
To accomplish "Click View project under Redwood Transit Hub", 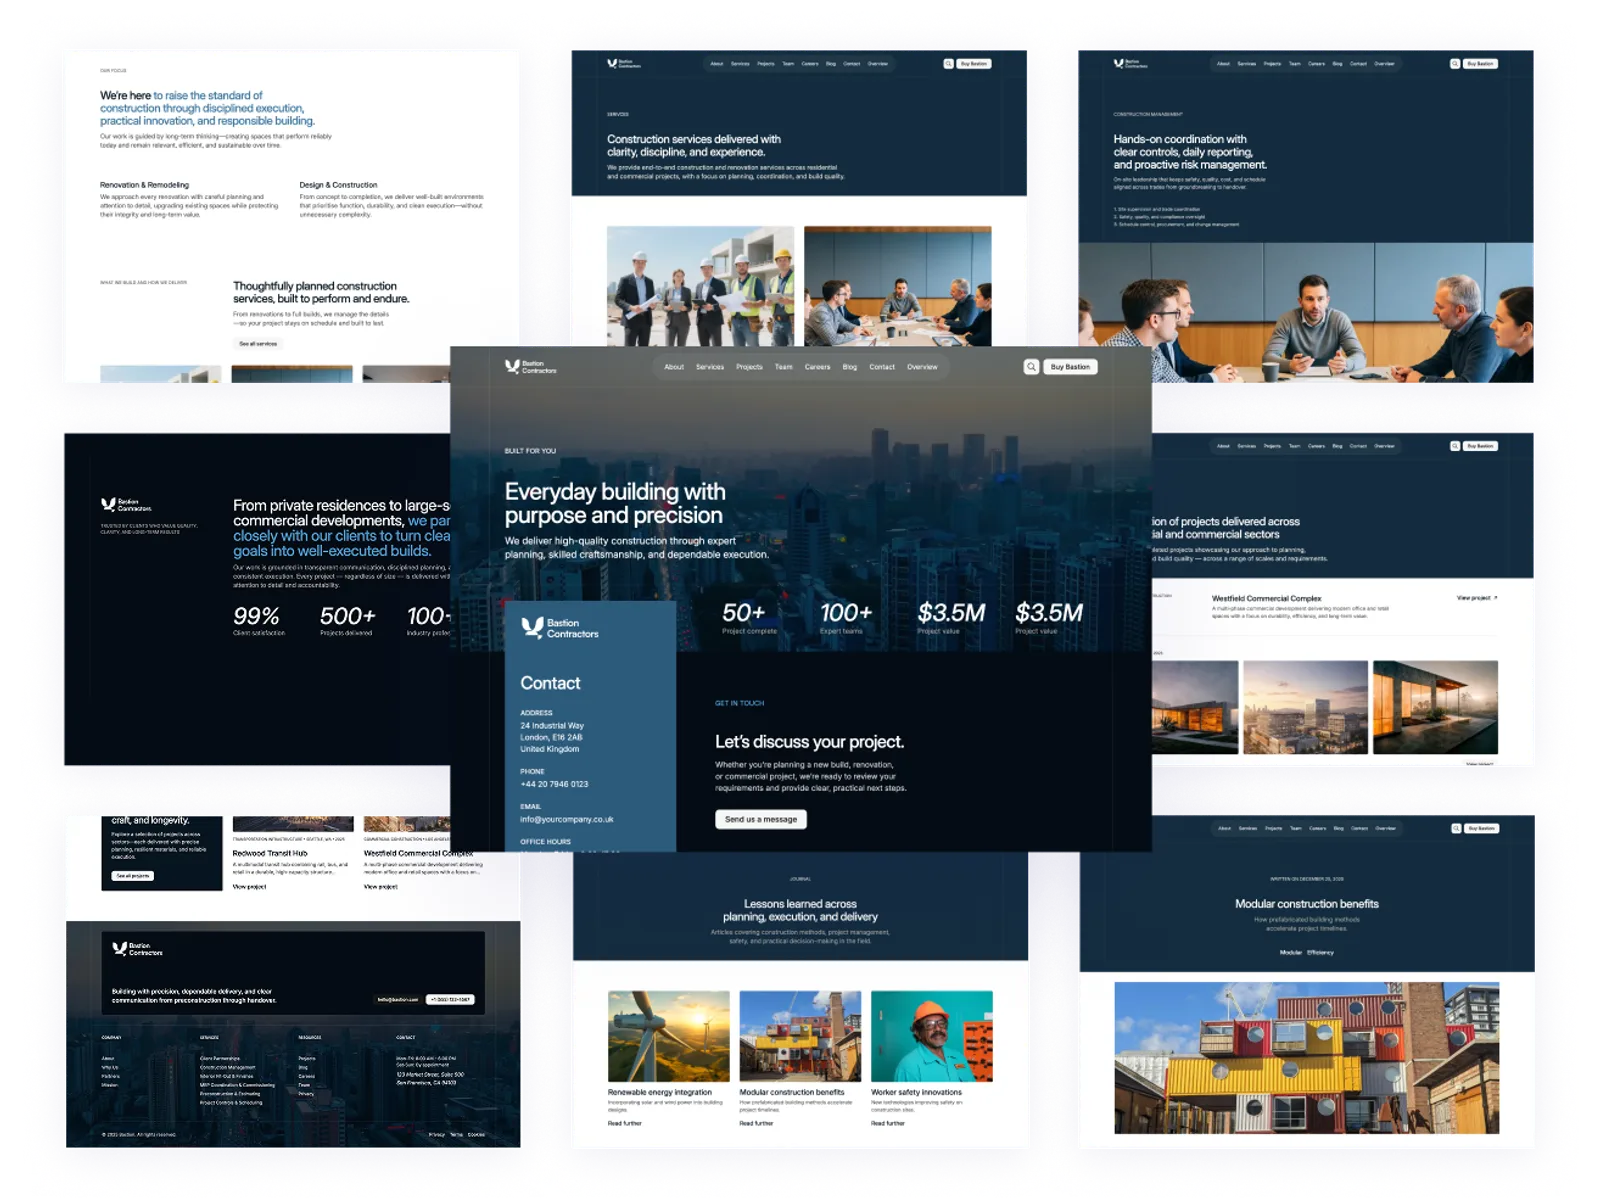I will (x=249, y=887).
